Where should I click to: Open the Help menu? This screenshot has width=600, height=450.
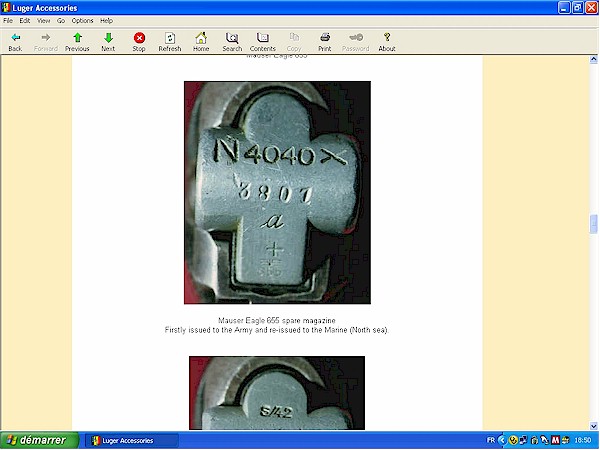[106, 21]
